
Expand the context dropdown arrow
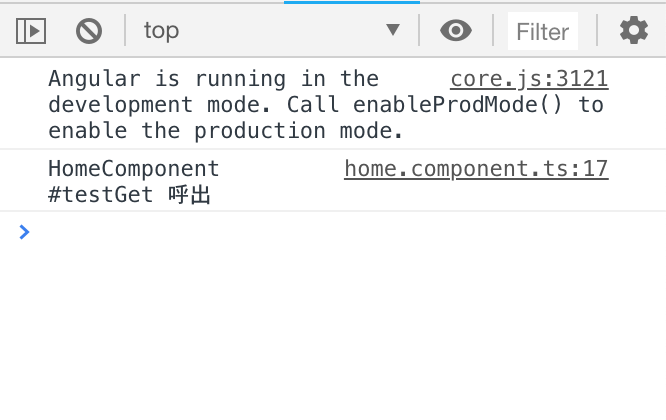point(393,30)
